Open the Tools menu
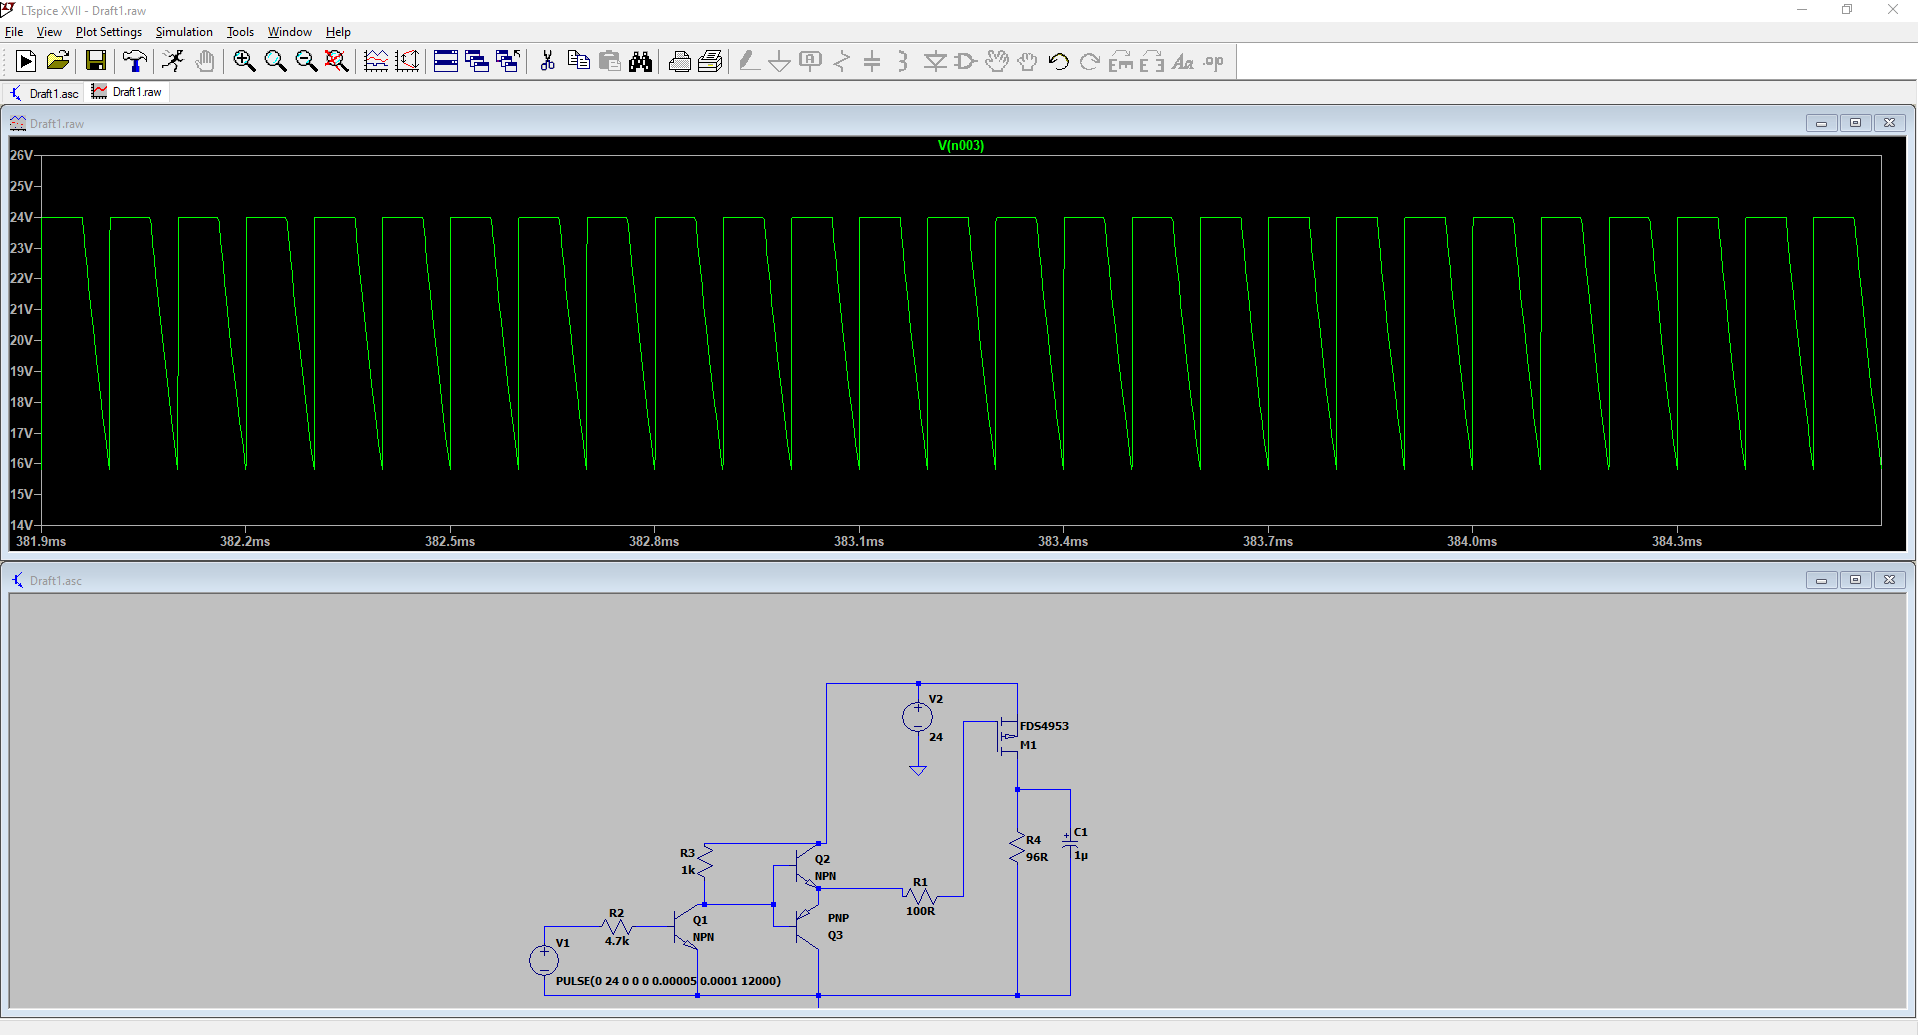Screen dimensions: 1918x1035 [240, 32]
